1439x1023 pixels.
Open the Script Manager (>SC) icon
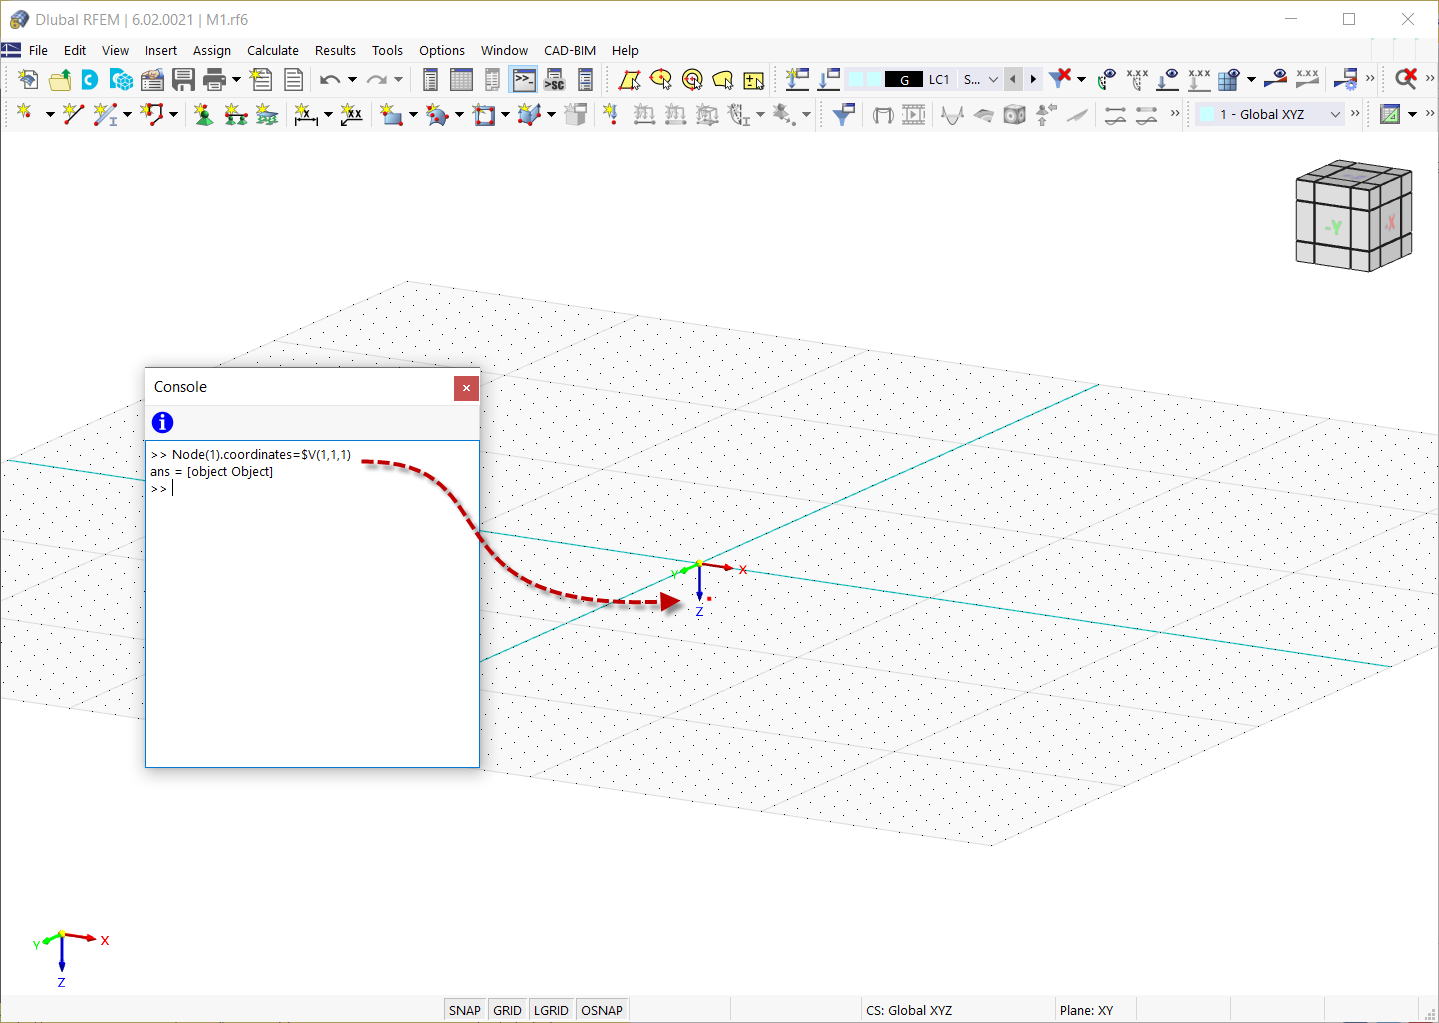[x=554, y=80]
